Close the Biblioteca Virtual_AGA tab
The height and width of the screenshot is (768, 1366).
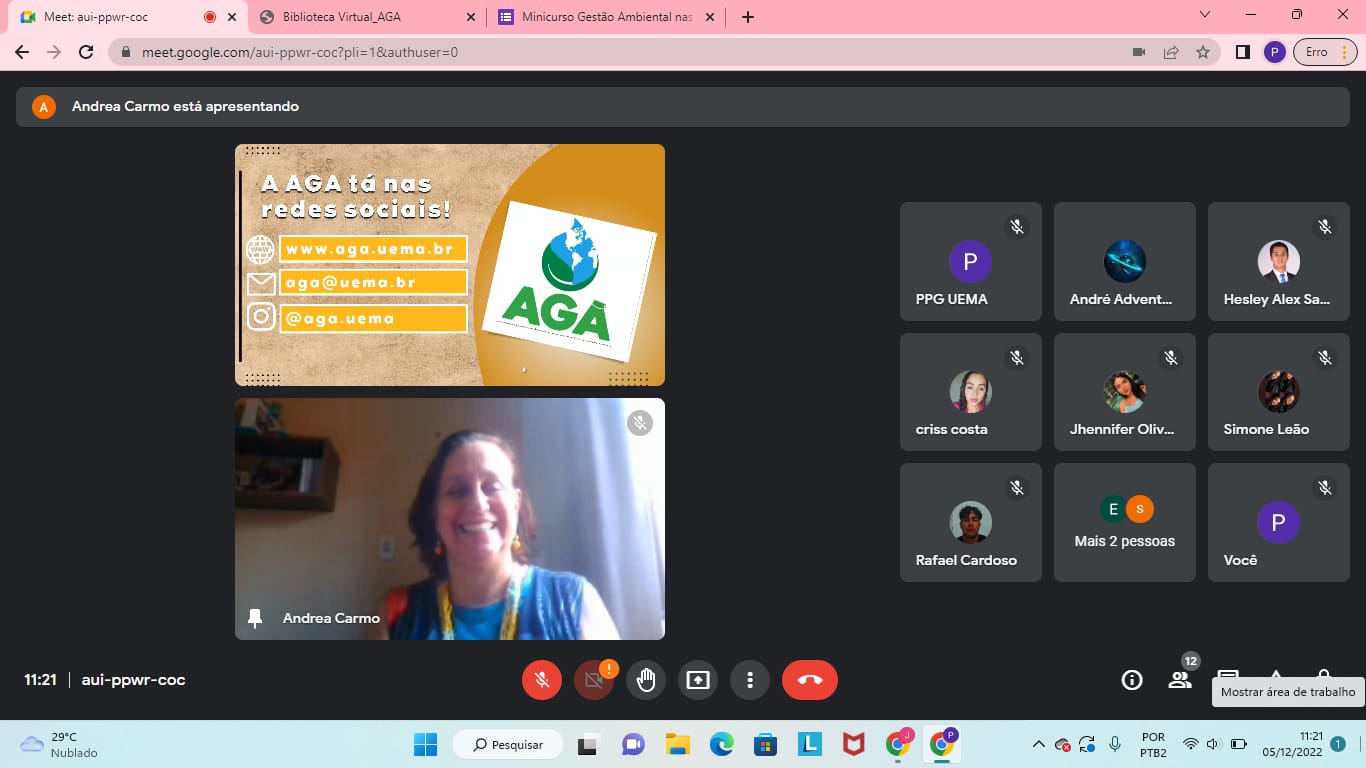click(x=471, y=17)
